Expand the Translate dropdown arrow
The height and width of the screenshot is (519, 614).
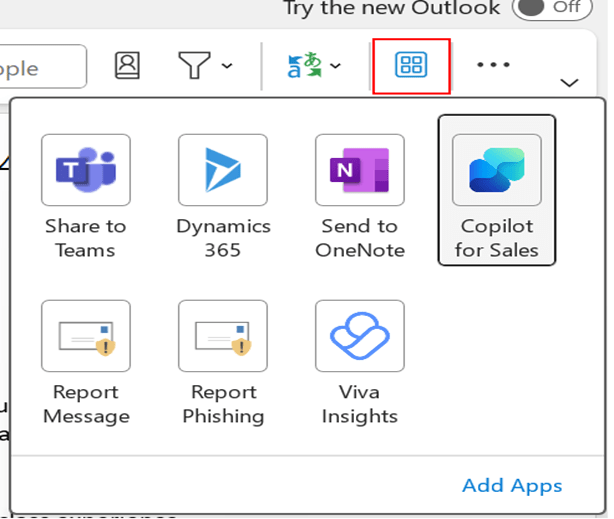click(335, 67)
